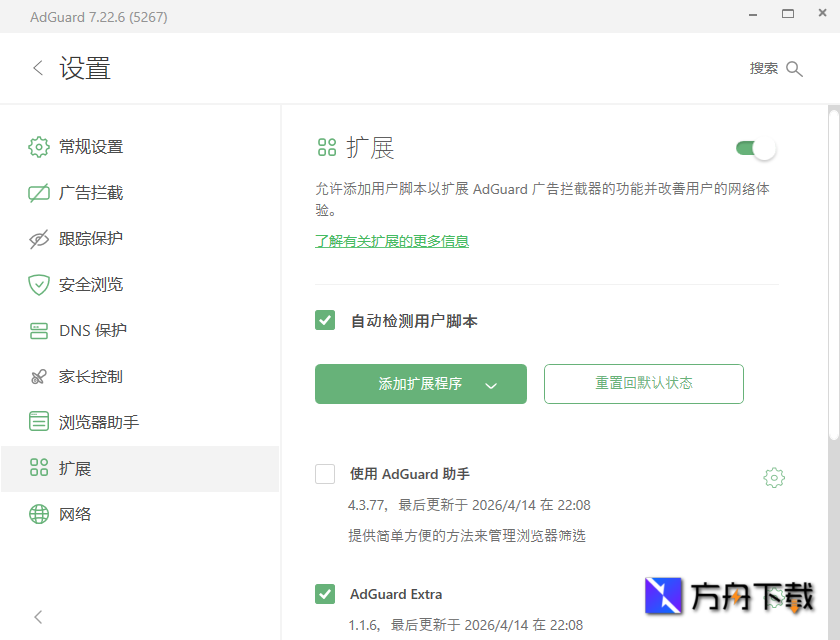This screenshot has height=640, width=840.
Task: Select the 家长控制 scissors icon
Action: tap(37, 376)
